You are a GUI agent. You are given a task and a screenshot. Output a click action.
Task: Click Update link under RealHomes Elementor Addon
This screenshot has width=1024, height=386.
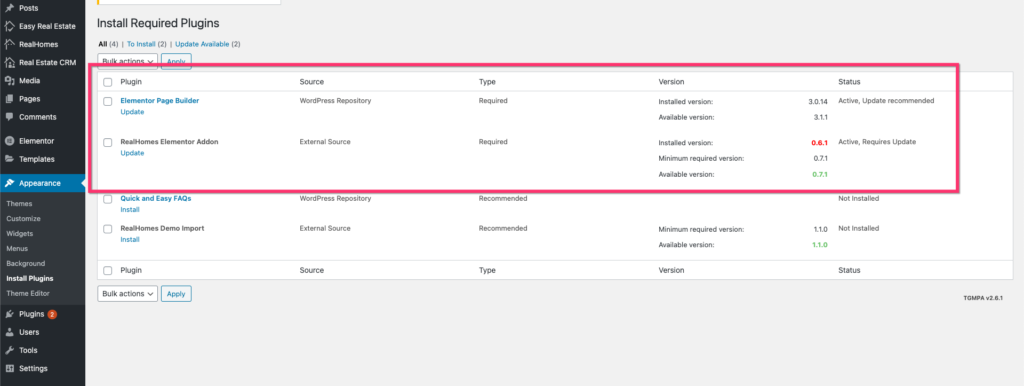[133, 153]
